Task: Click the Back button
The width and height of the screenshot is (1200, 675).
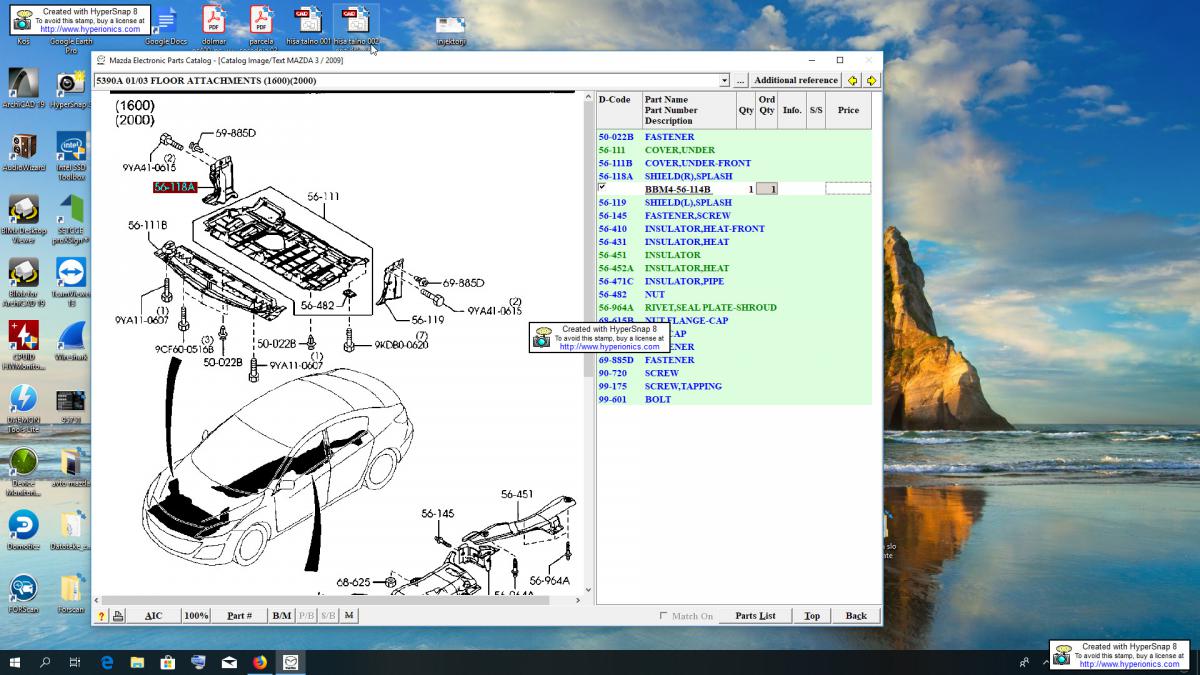Action: [x=856, y=616]
